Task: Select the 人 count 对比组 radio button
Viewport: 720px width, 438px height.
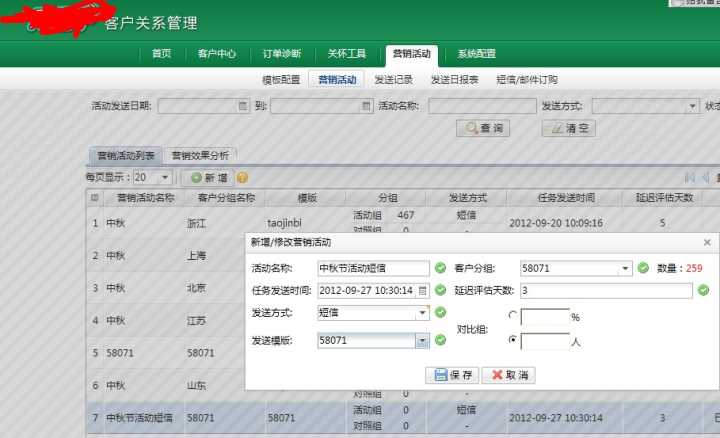Action: [513, 340]
